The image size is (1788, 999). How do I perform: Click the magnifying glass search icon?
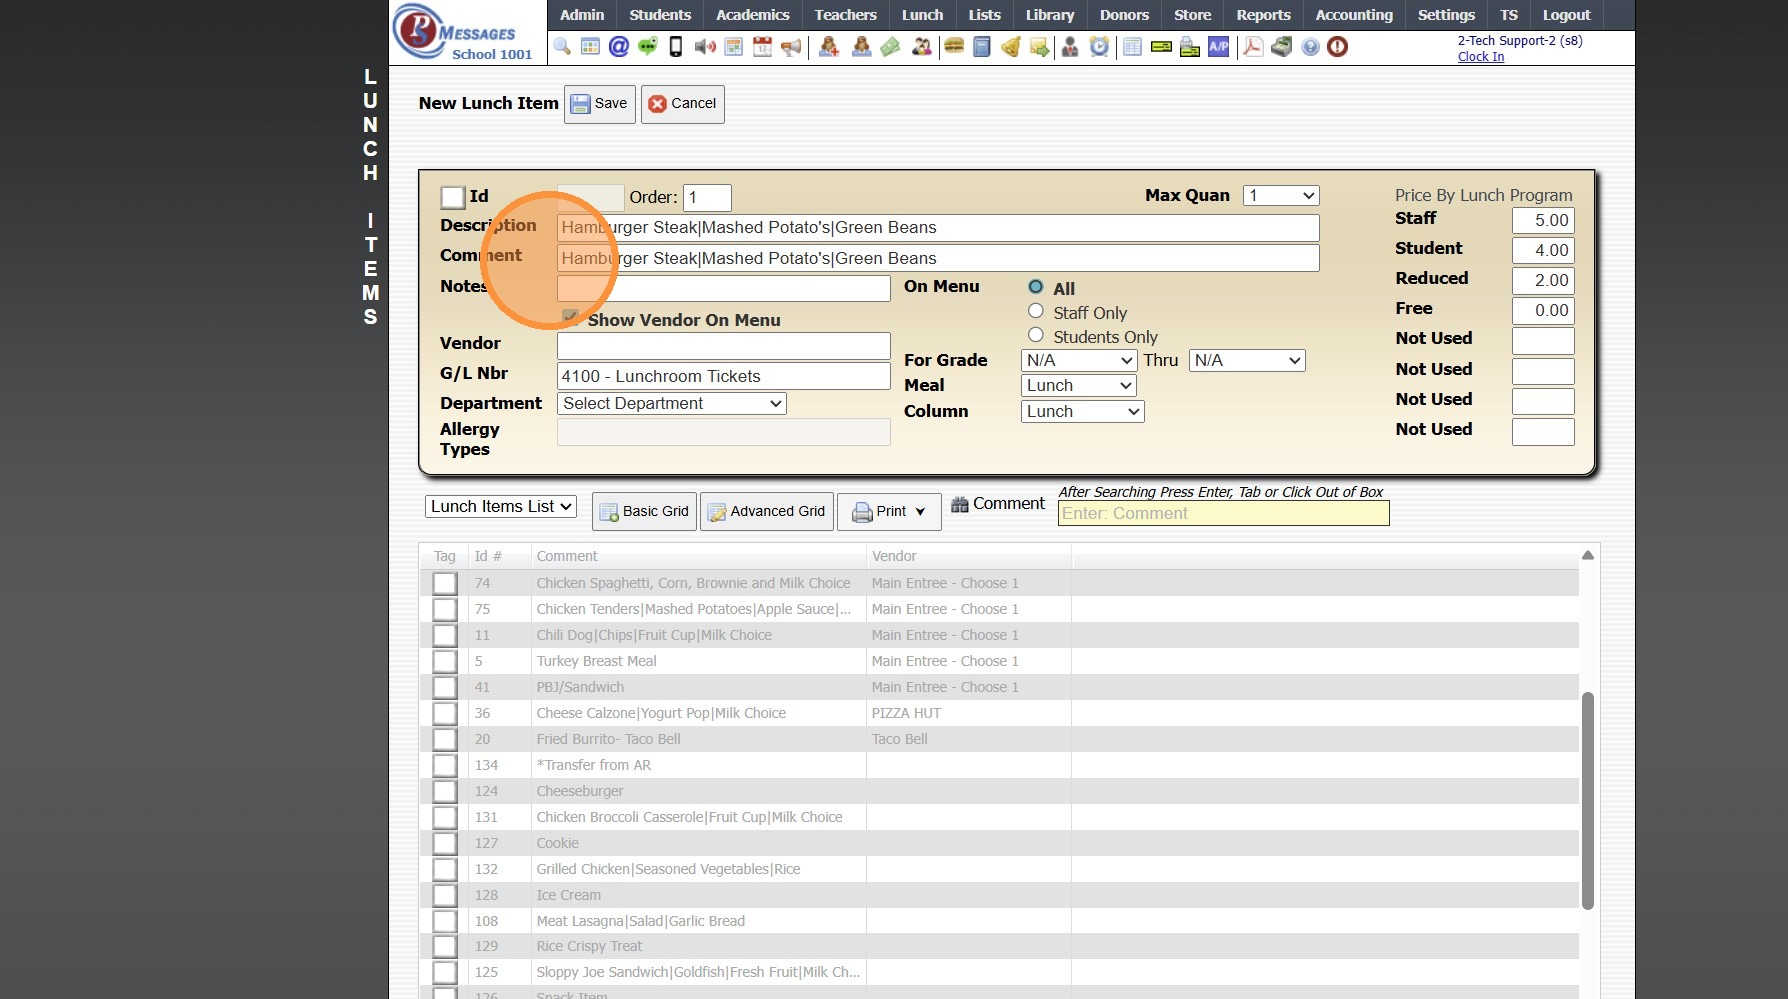click(562, 47)
